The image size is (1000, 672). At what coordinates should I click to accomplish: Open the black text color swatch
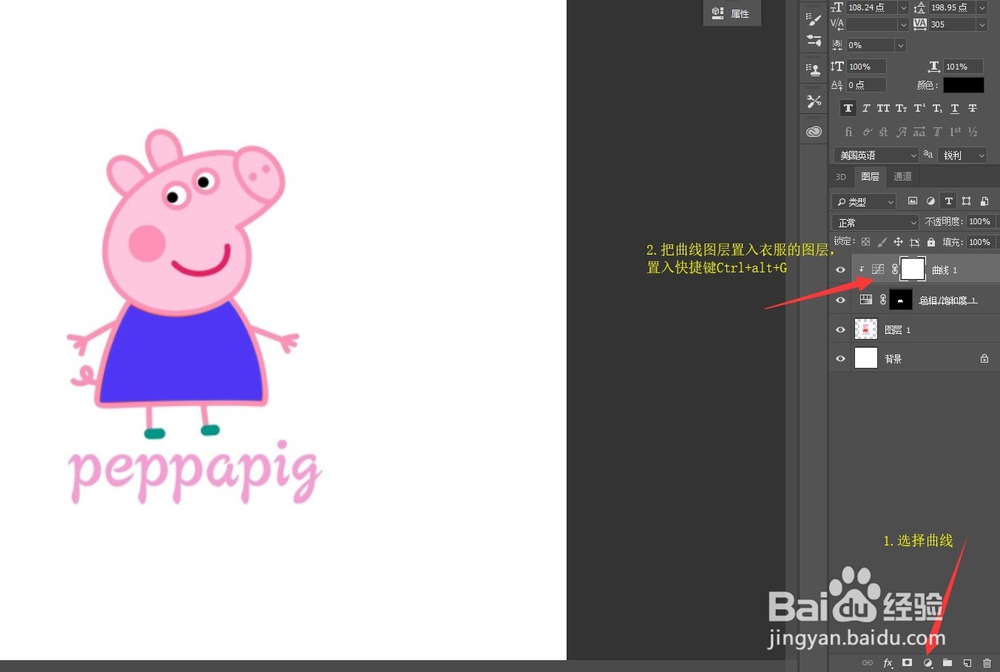point(964,85)
